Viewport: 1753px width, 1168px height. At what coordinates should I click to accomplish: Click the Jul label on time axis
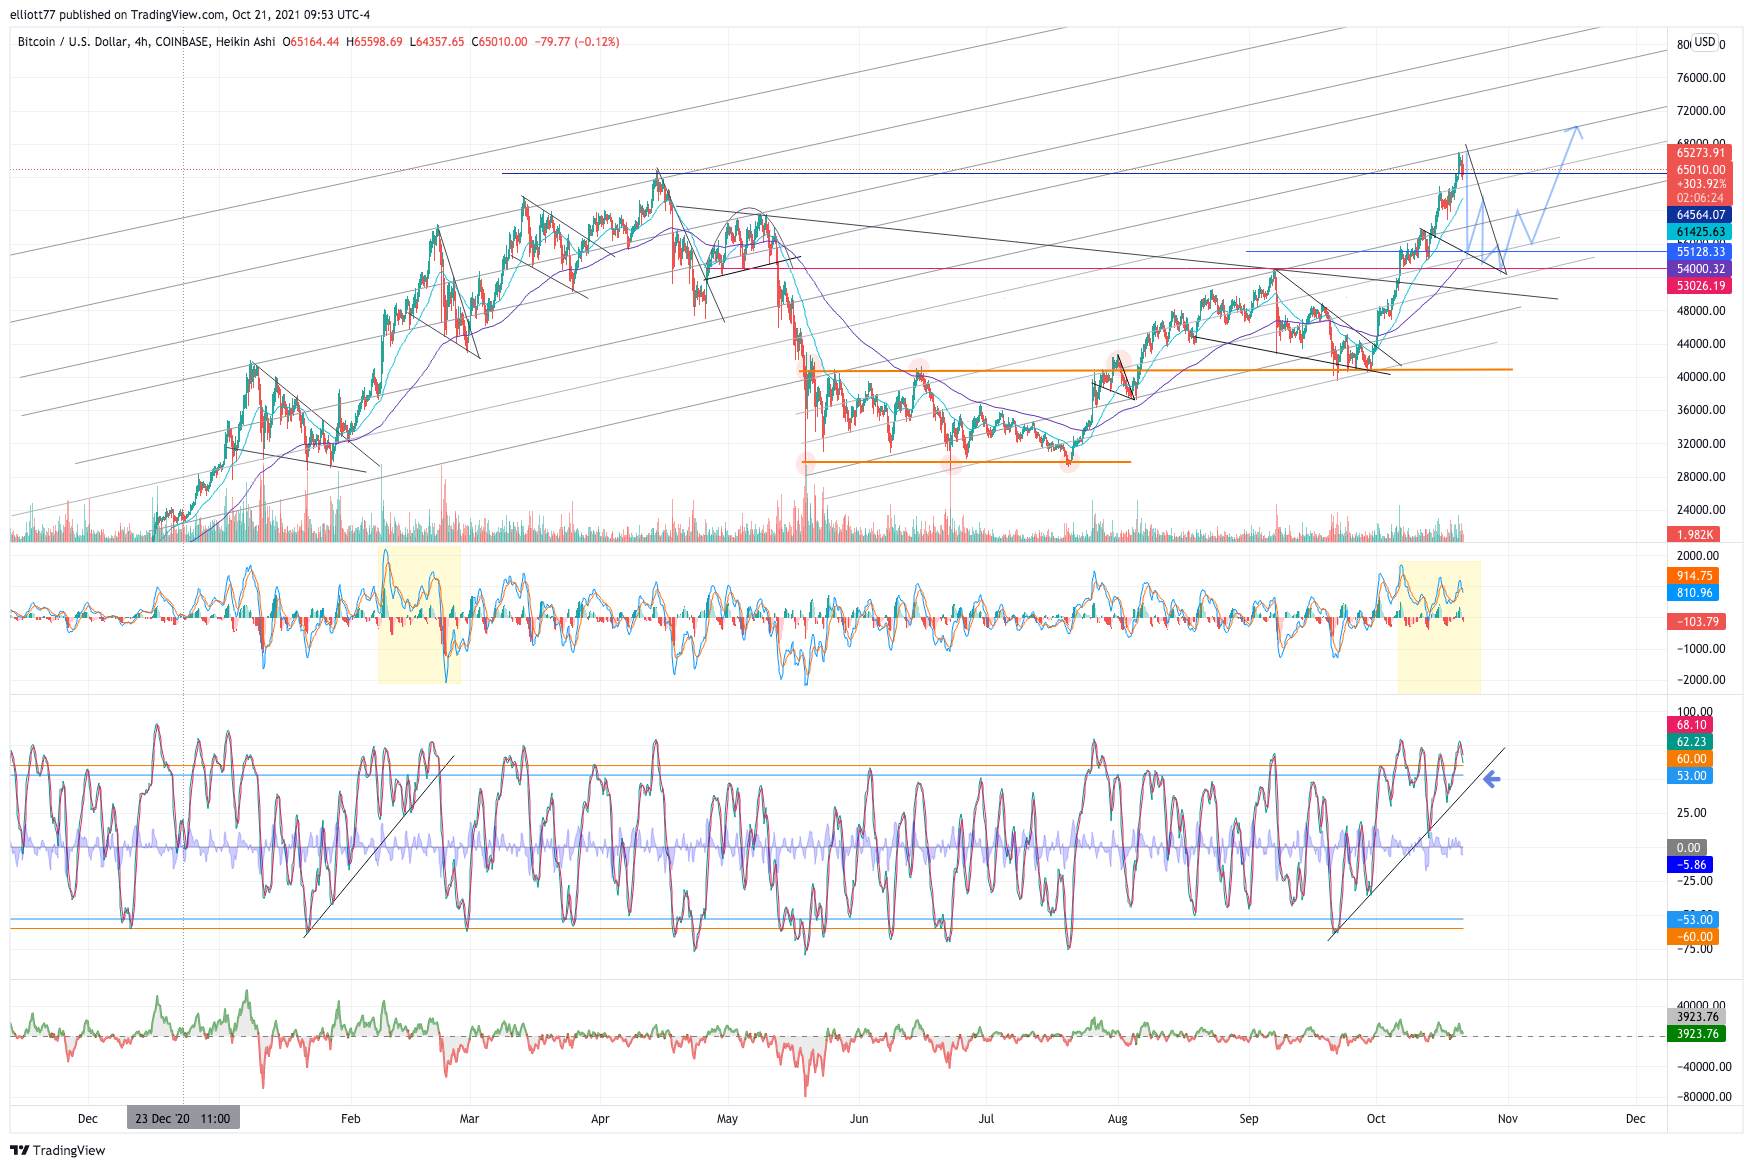click(986, 1119)
